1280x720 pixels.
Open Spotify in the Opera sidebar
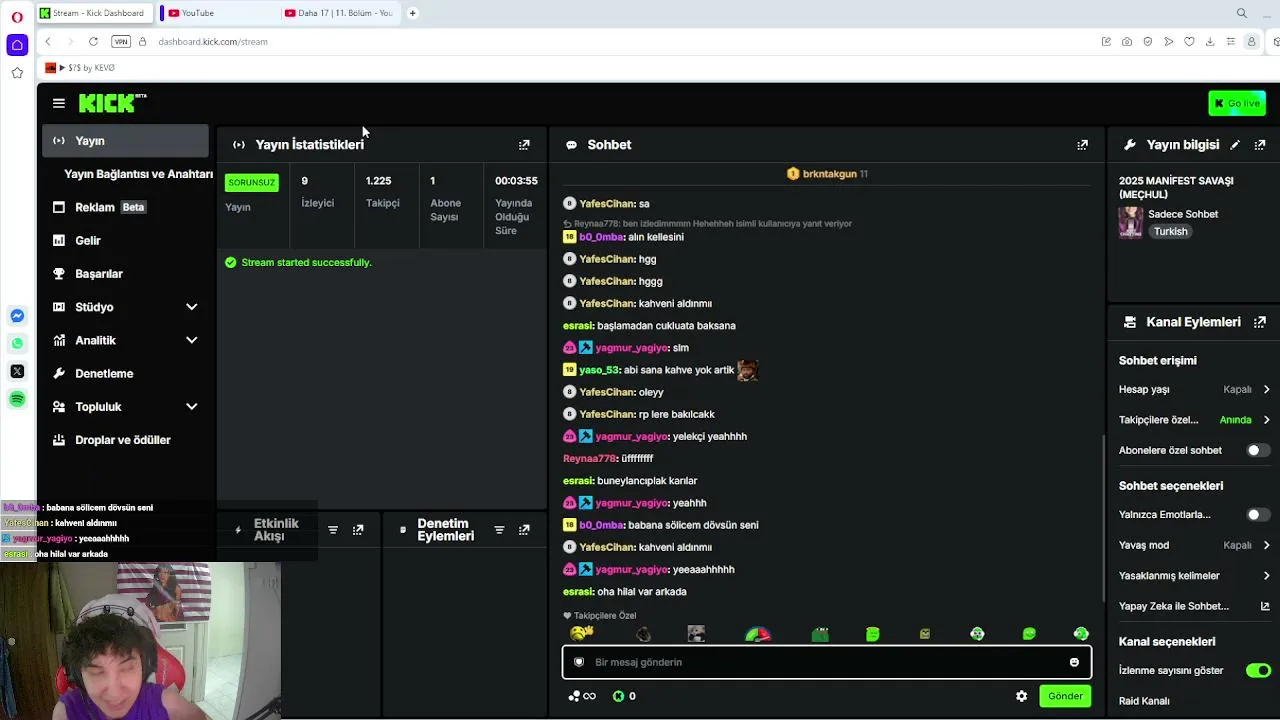[x=17, y=399]
